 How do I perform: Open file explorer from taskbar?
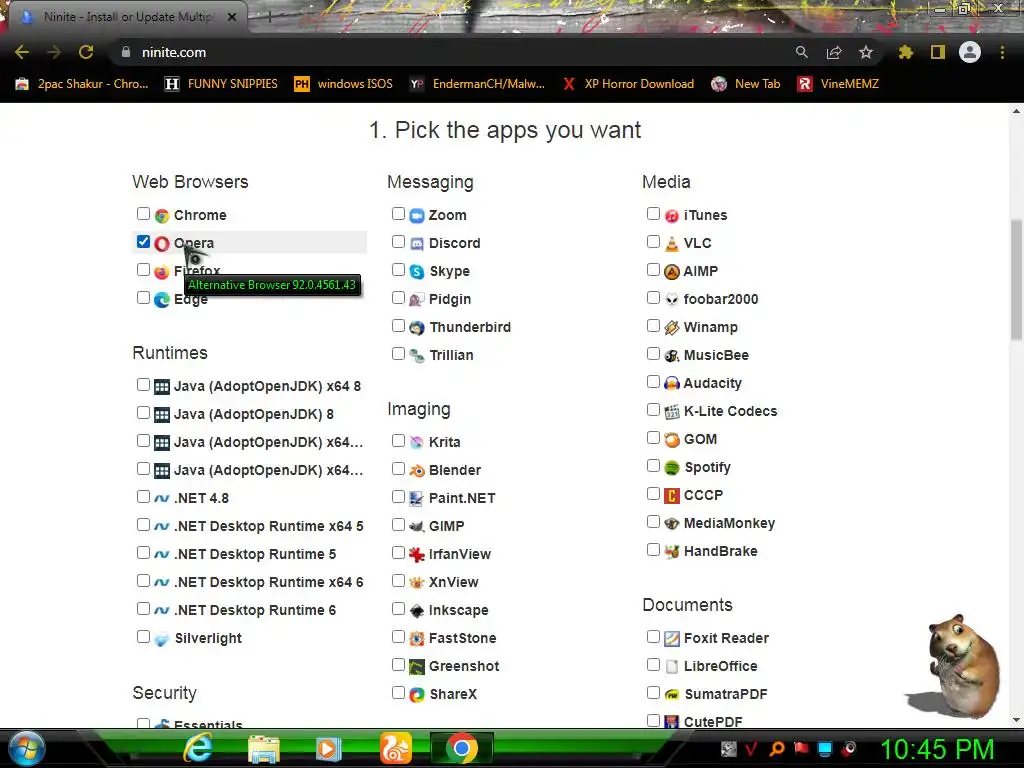point(264,748)
